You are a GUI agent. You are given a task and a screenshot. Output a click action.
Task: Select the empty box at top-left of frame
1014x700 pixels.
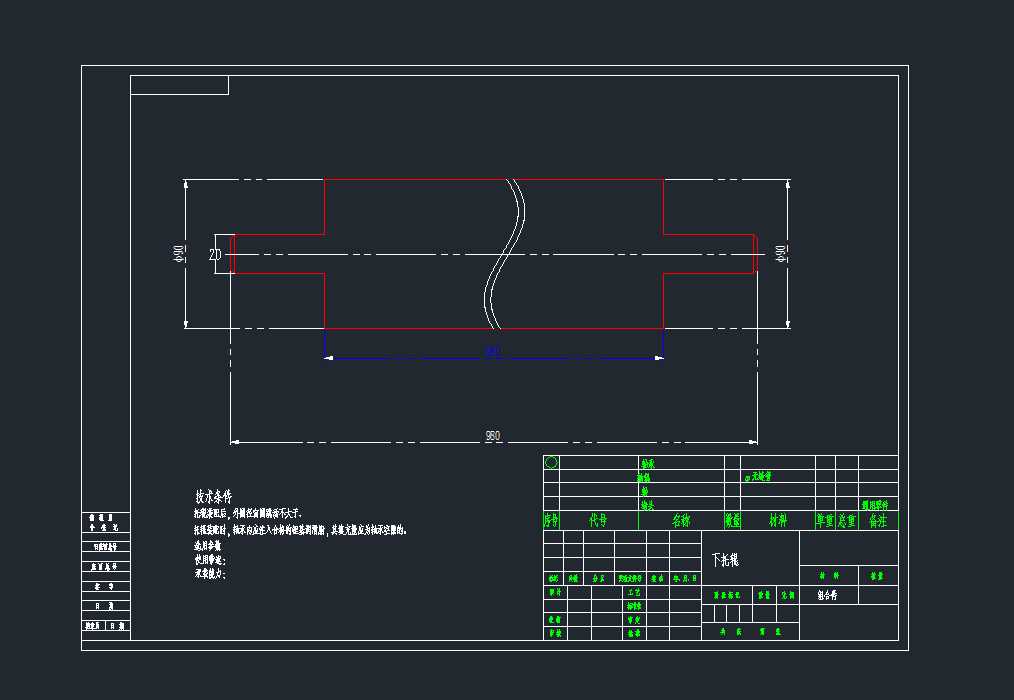179,85
